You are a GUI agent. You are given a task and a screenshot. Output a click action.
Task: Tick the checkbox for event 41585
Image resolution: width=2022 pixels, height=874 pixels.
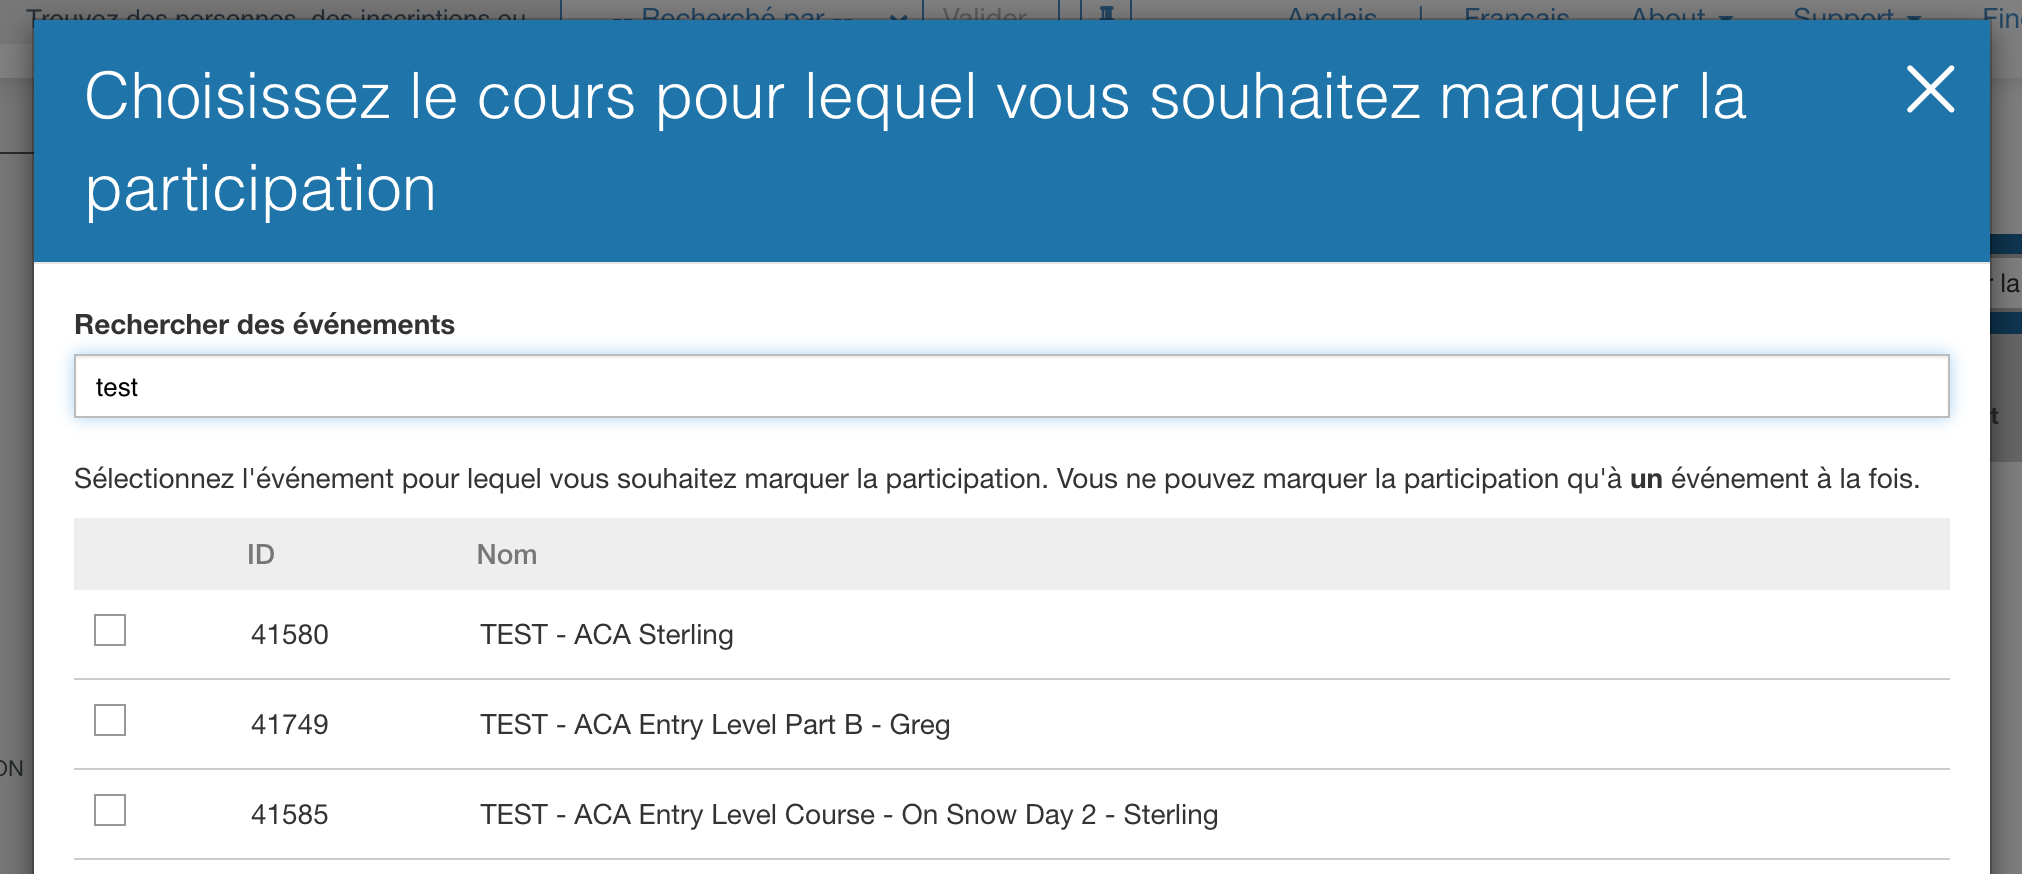(x=110, y=811)
